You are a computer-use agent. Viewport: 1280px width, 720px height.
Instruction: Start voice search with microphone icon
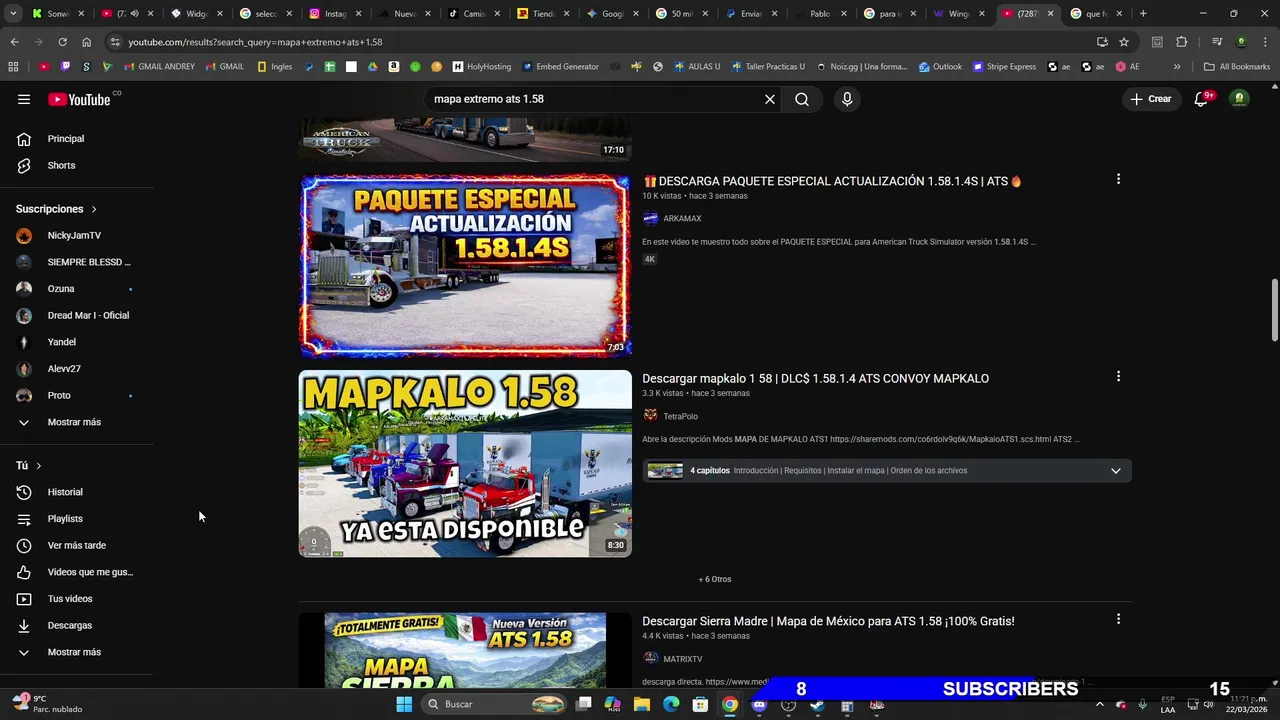847,99
